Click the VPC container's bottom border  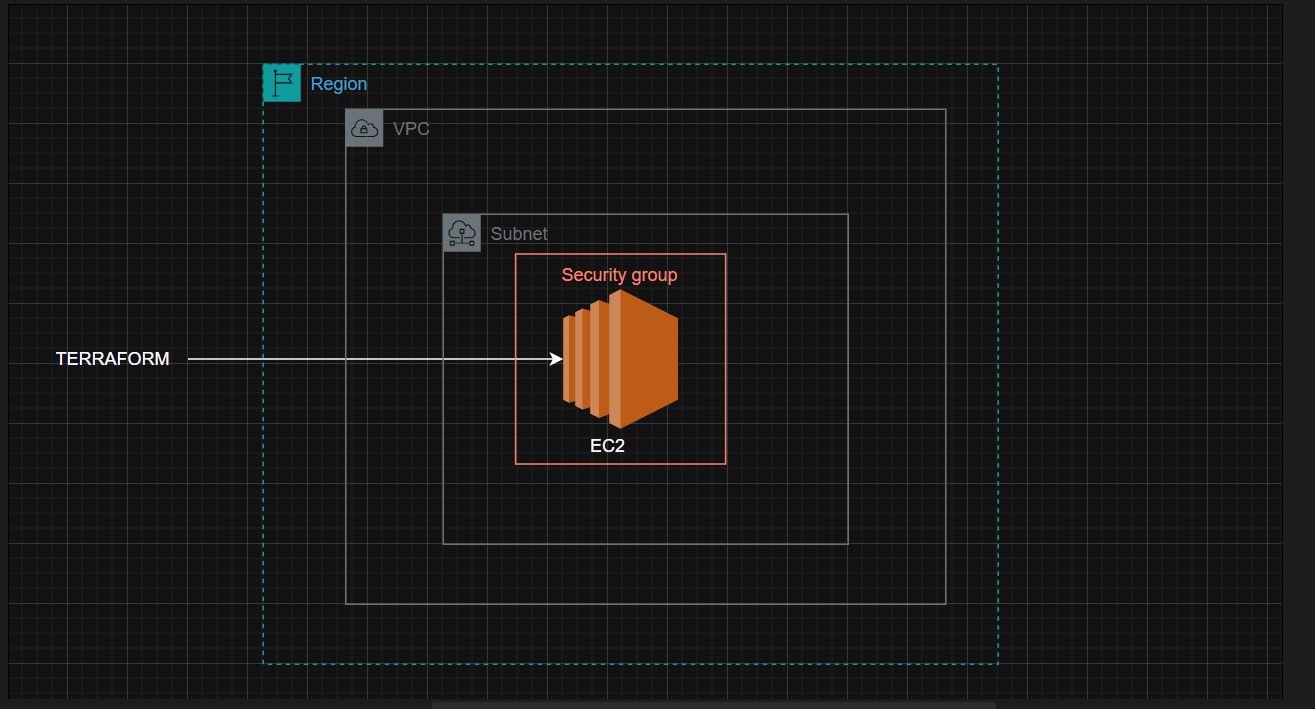click(646, 604)
